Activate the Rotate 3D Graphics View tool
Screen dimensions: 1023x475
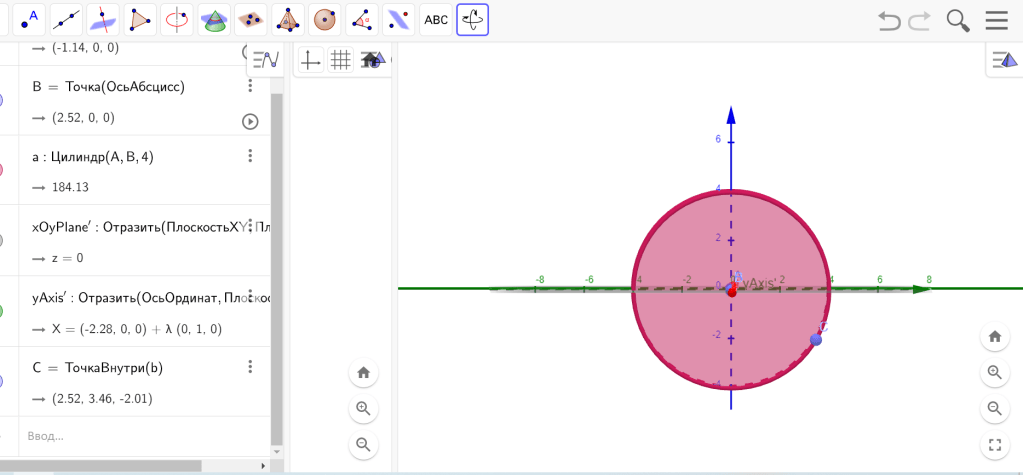click(473, 19)
